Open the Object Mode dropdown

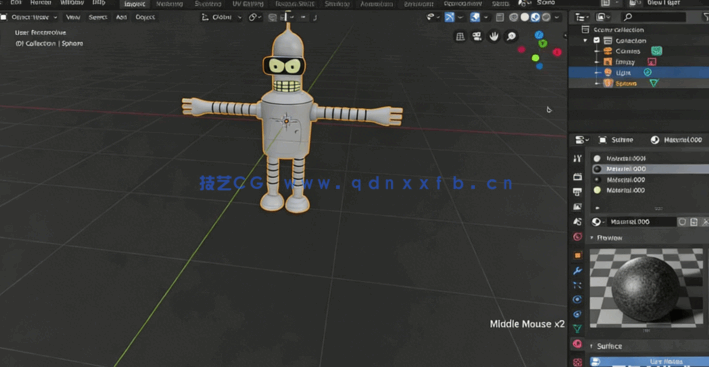click(30, 17)
